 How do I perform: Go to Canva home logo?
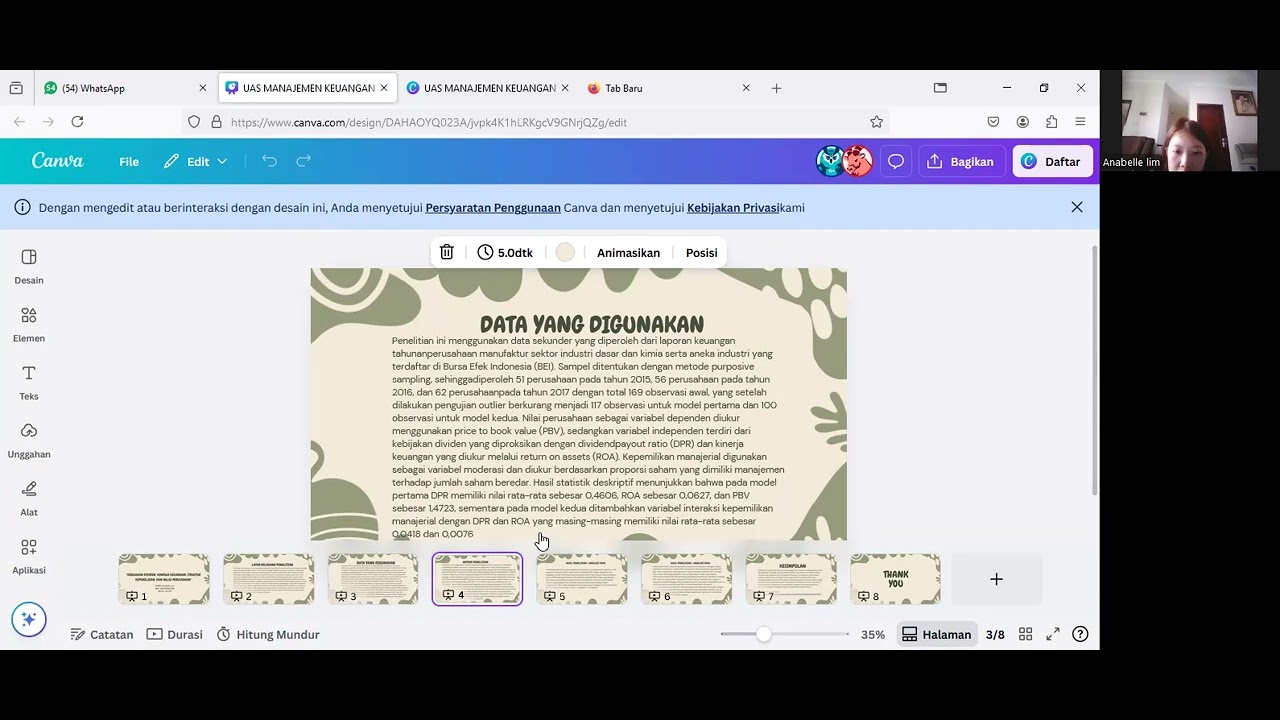pyautogui.click(x=58, y=161)
